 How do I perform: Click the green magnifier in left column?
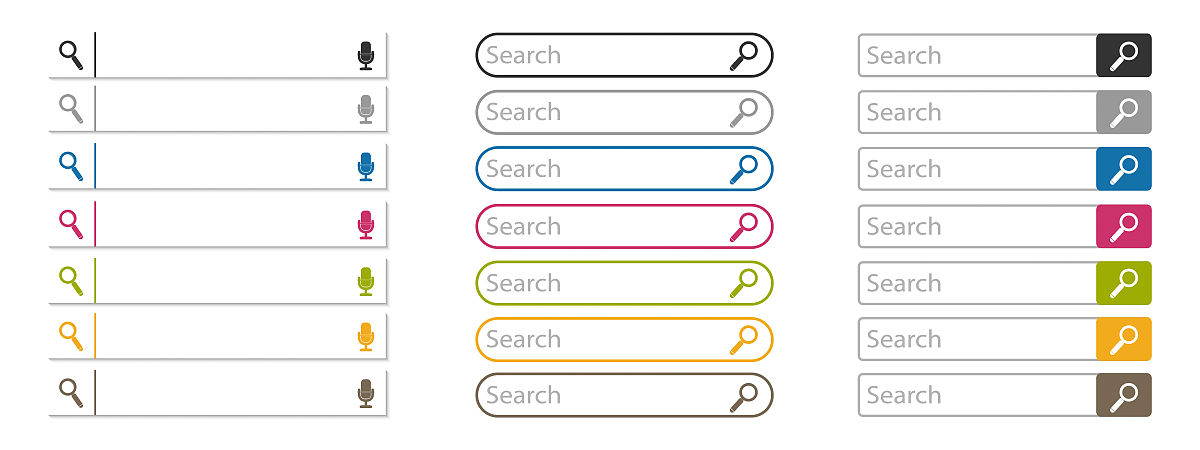pos(71,281)
